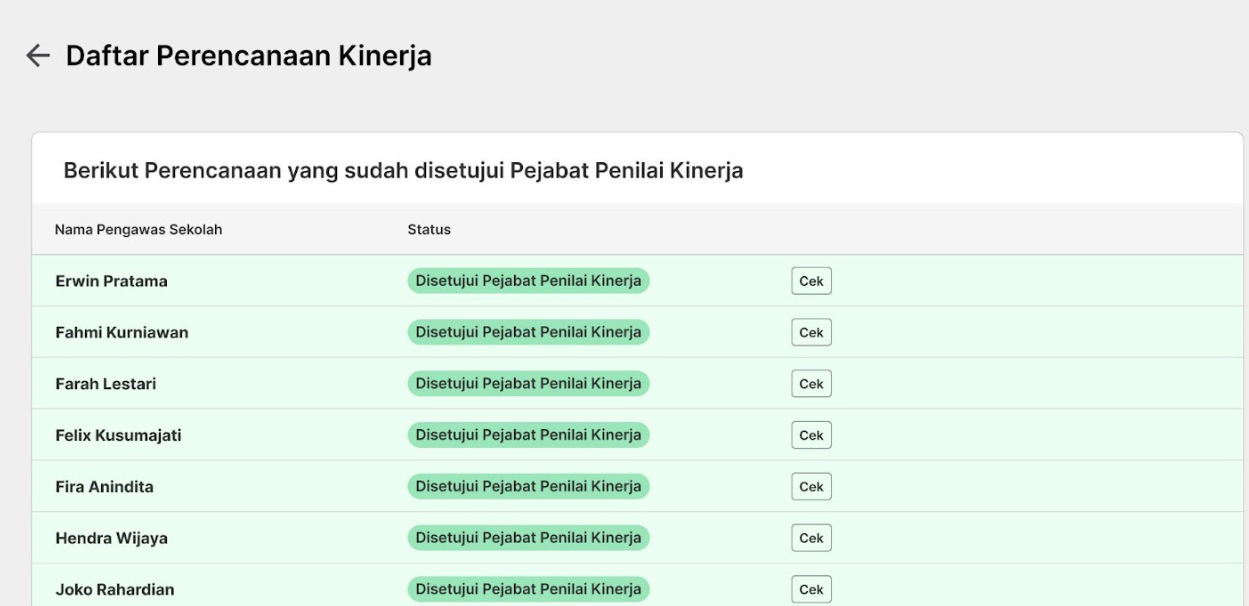Click the Joko Rahardian name
This screenshot has width=1249, height=606.
pyautogui.click(x=115, y=591)
